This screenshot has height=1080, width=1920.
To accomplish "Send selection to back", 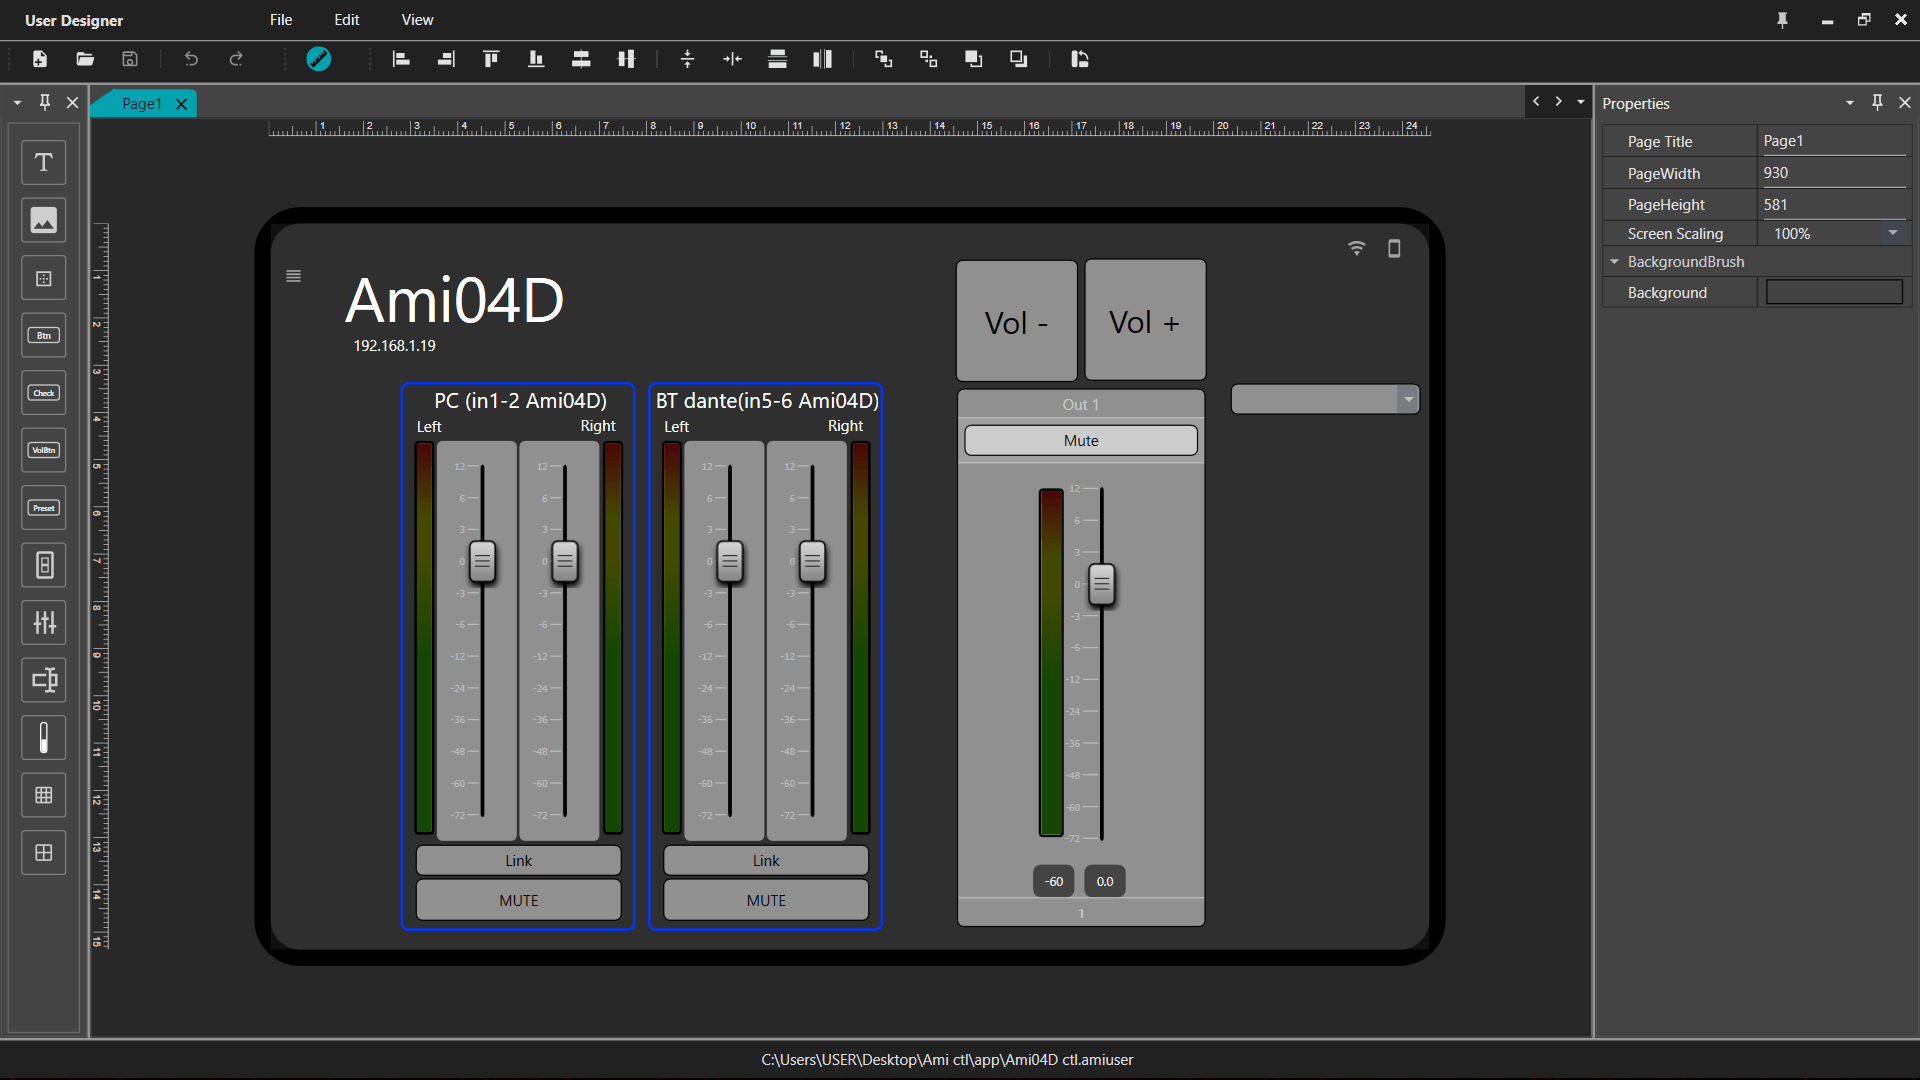I will point(1018,59).
